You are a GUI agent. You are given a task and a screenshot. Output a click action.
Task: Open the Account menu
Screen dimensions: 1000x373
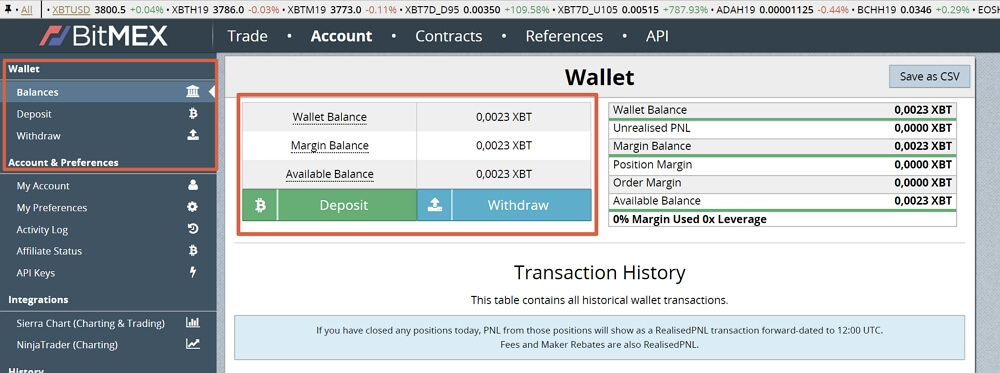[x=341, y=36]
